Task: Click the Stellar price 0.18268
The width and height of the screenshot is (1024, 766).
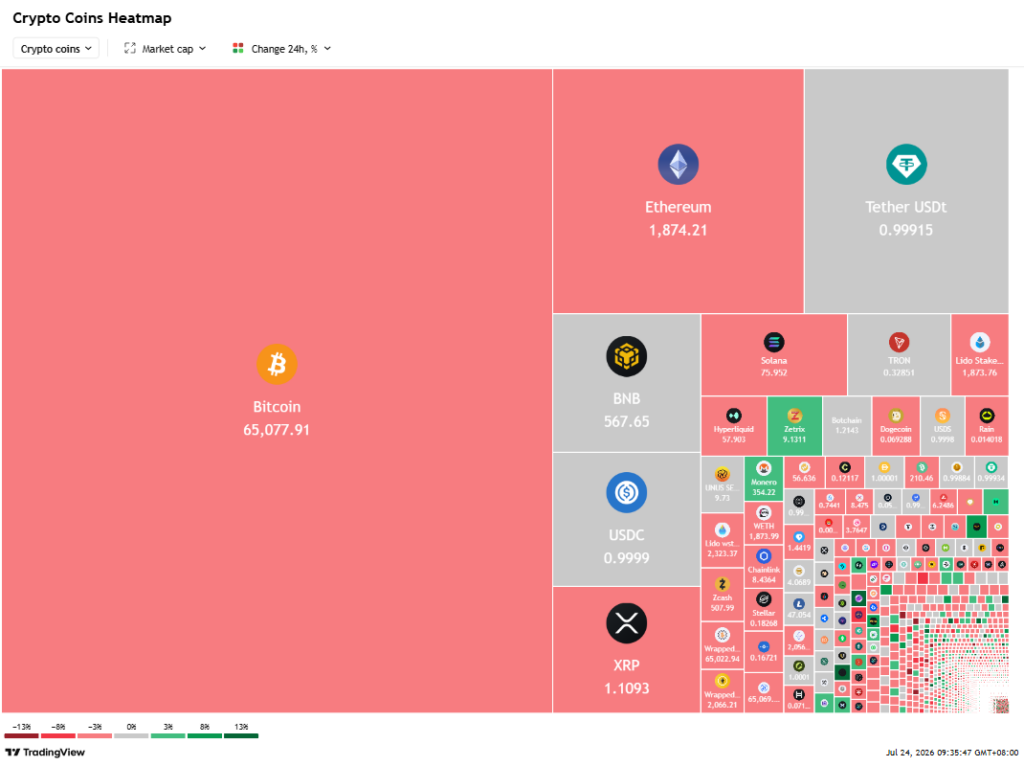Action: [x=763, y=624]
